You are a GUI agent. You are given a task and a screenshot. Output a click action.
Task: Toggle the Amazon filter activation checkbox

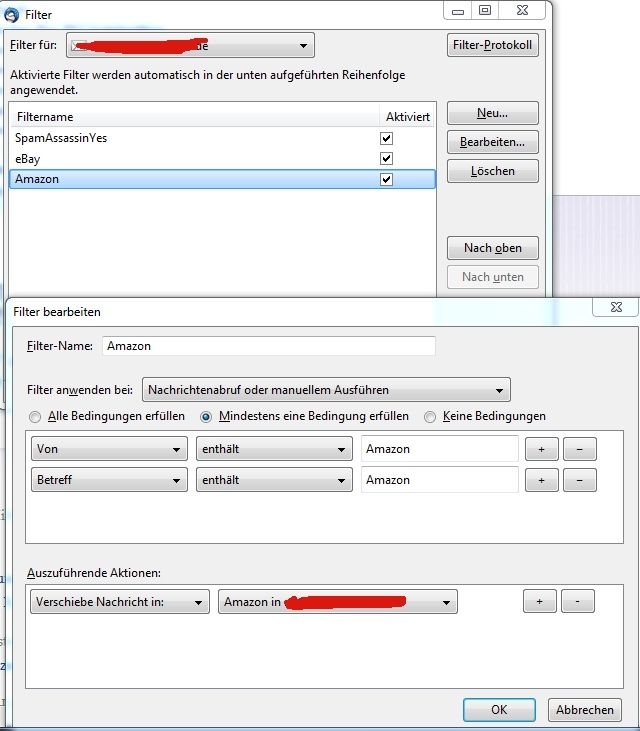tap(387, 179)
